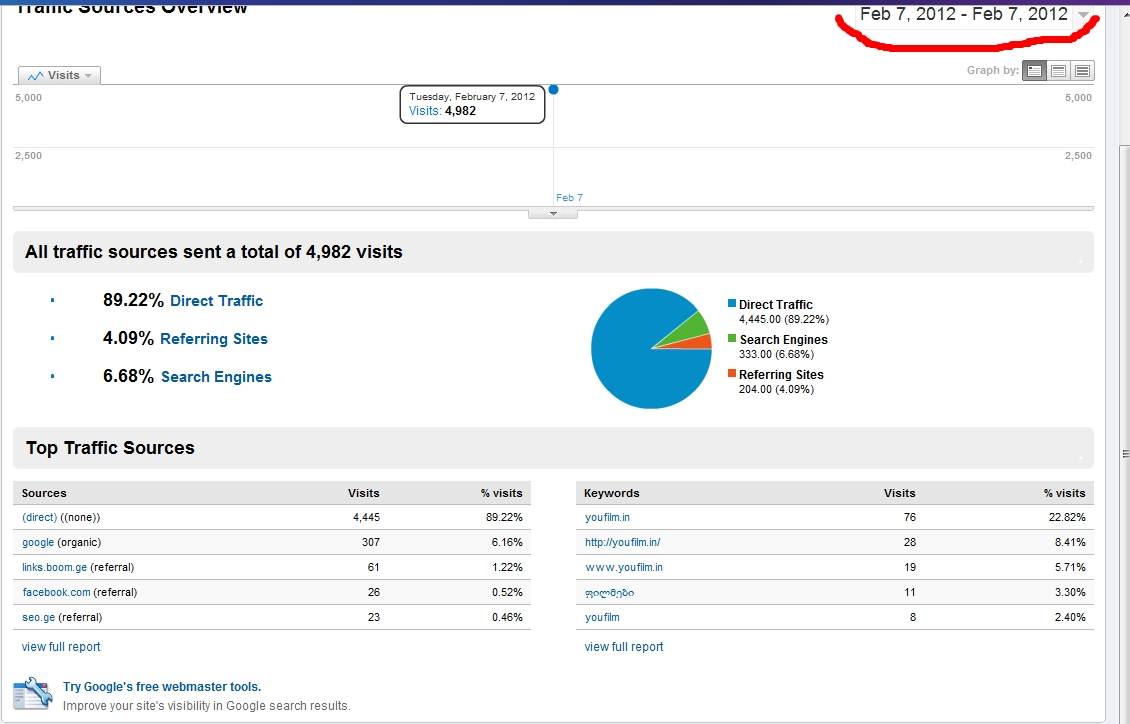Open the http://youfilm.in/ keyword link
Viewport: 1130px width, 724px height.
[x=623, y=542]
